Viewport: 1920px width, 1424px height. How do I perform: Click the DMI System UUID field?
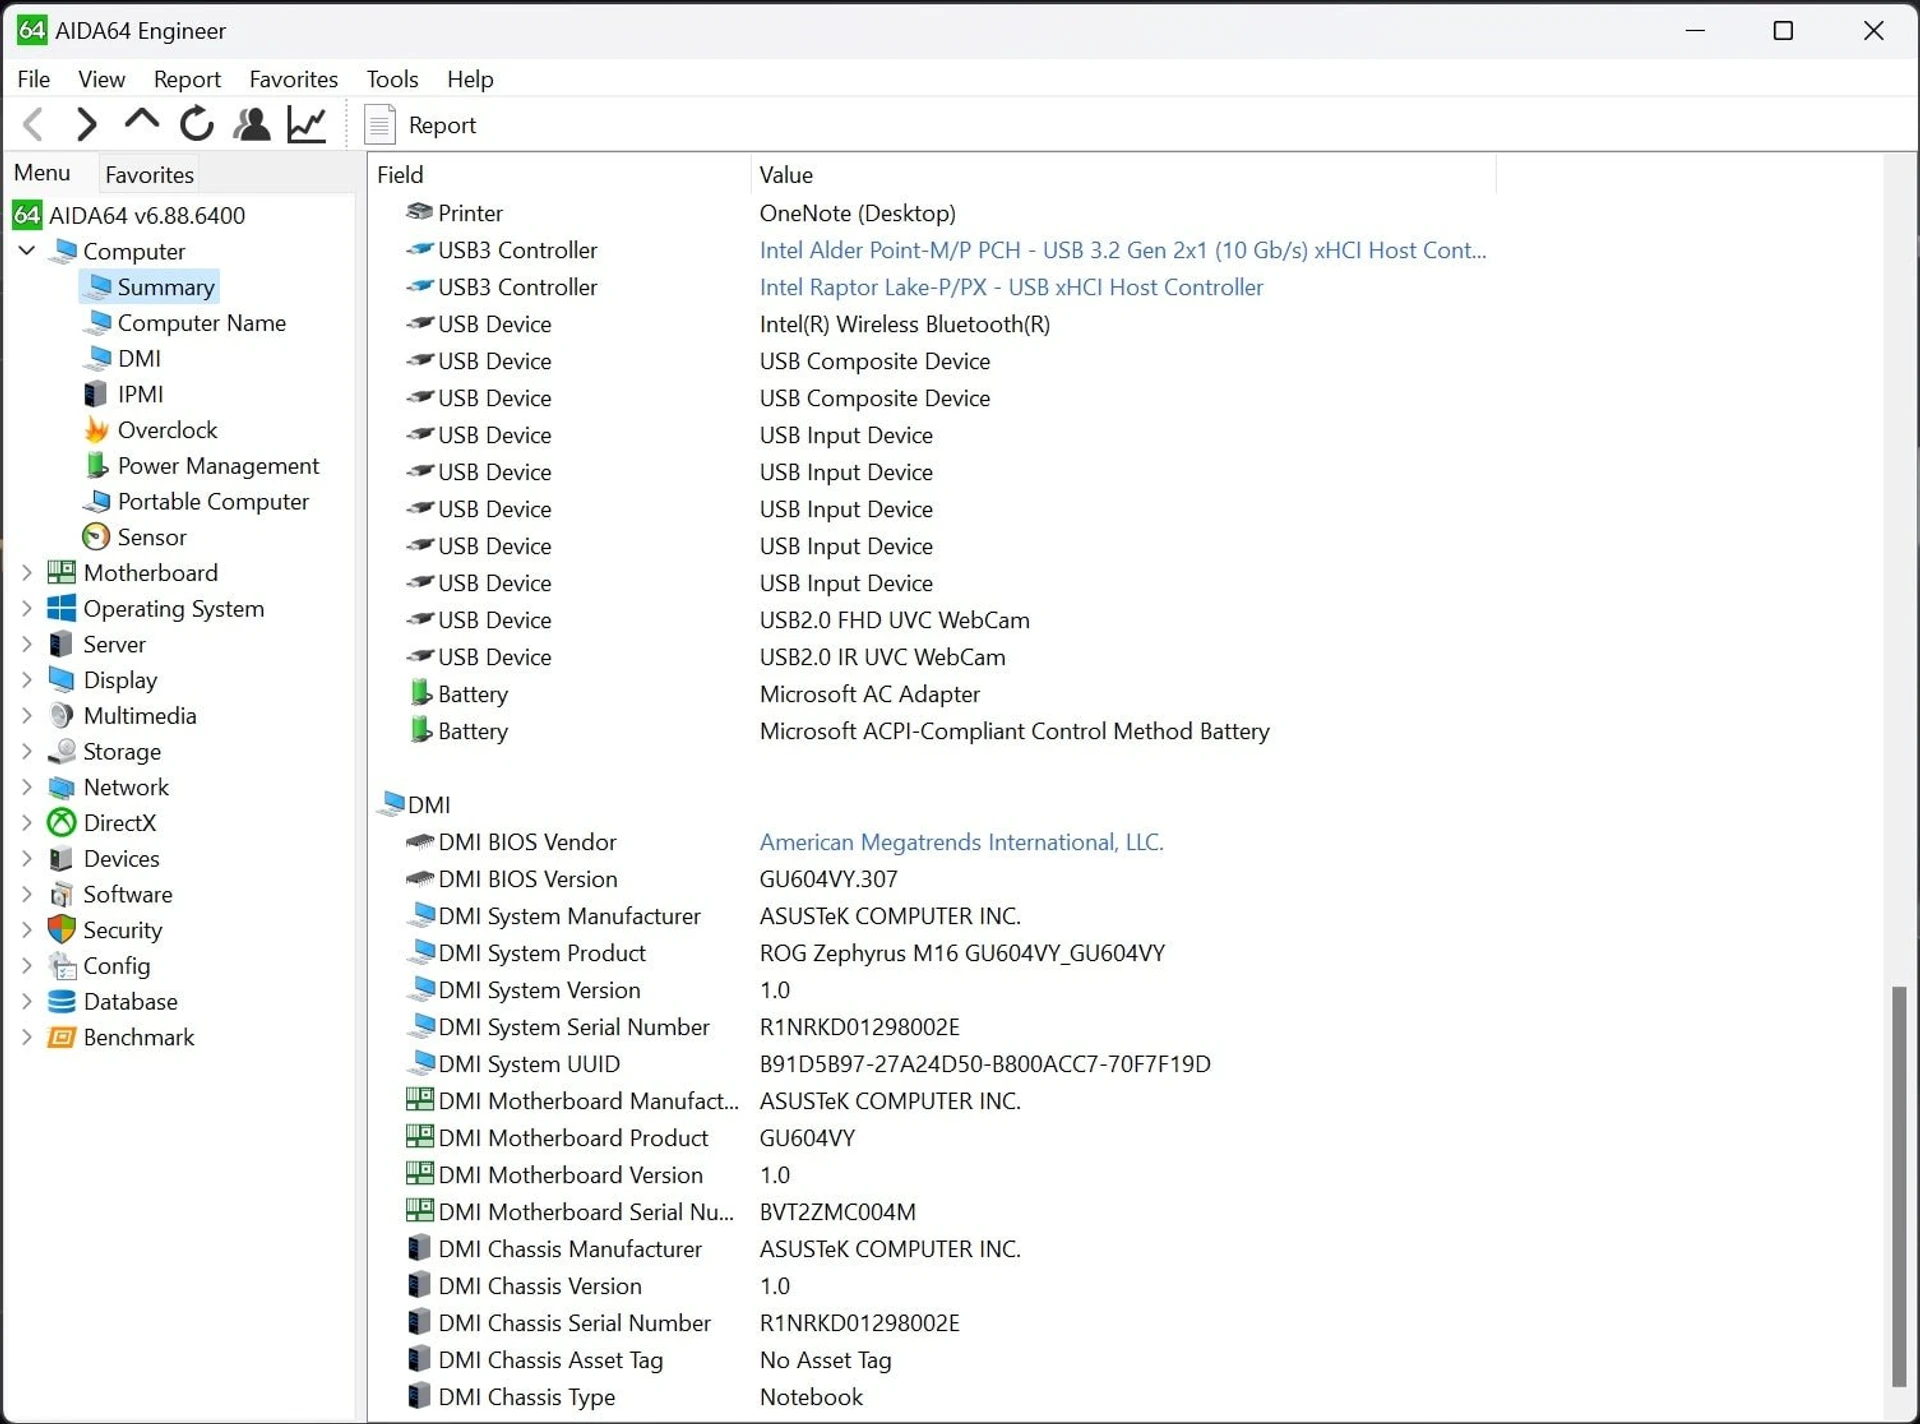[529, 1064]
